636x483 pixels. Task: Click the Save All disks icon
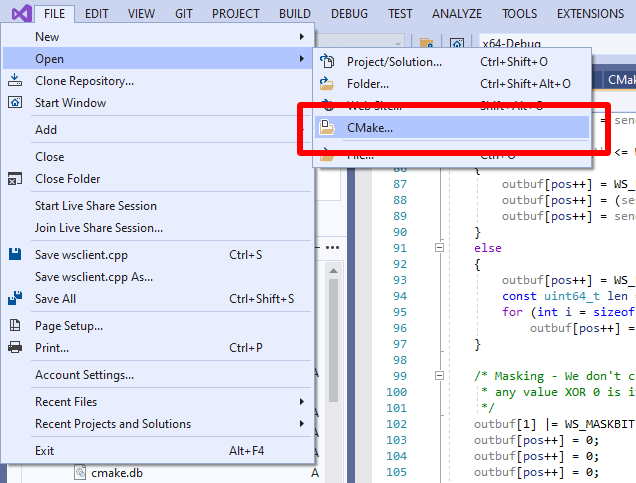click(15, 299)
